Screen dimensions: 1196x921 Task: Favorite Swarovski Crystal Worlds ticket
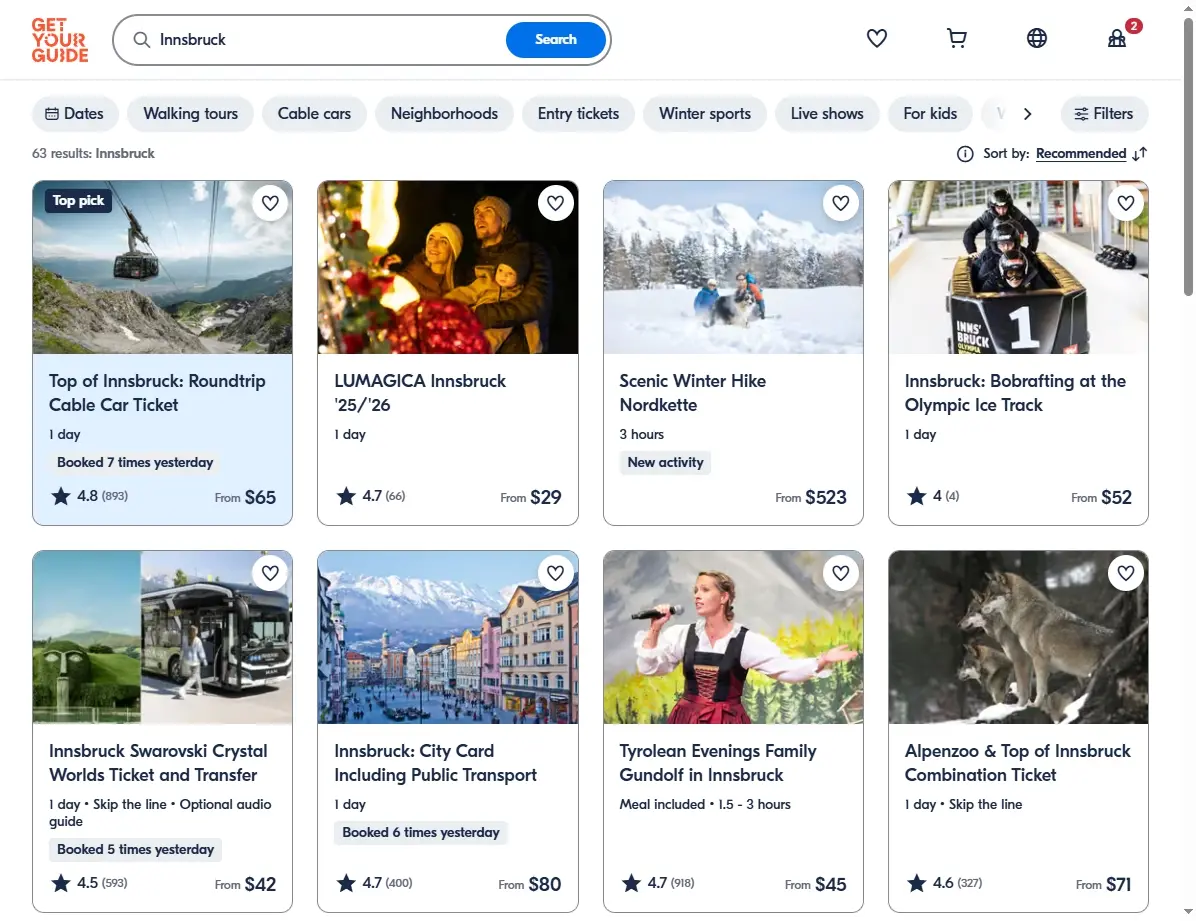pos(270,573)
